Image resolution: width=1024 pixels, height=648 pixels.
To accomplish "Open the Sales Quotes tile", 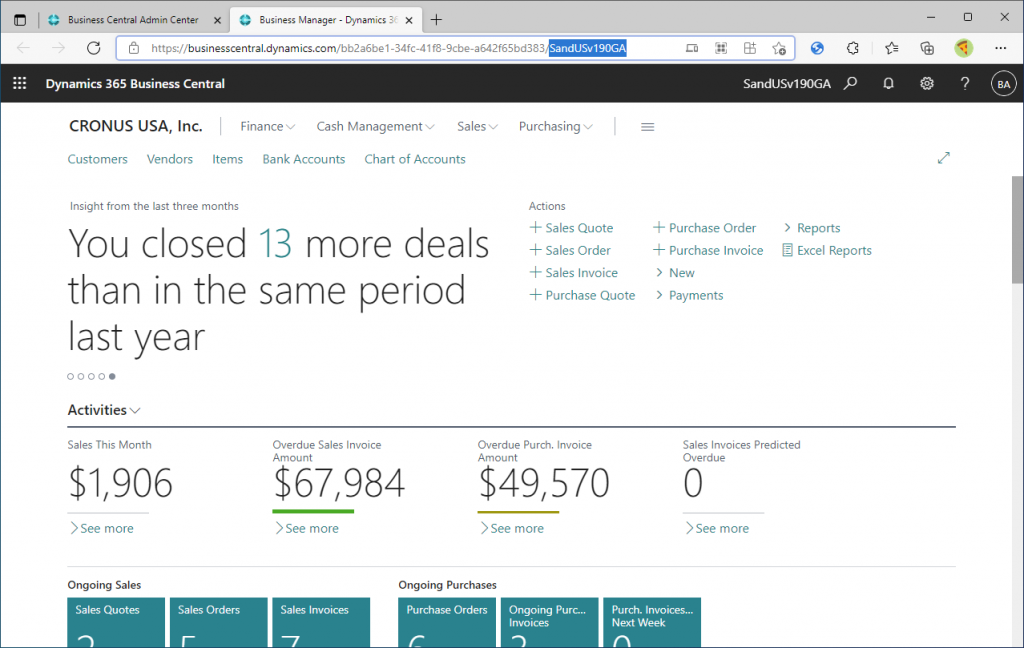I will tap(116, 623).
